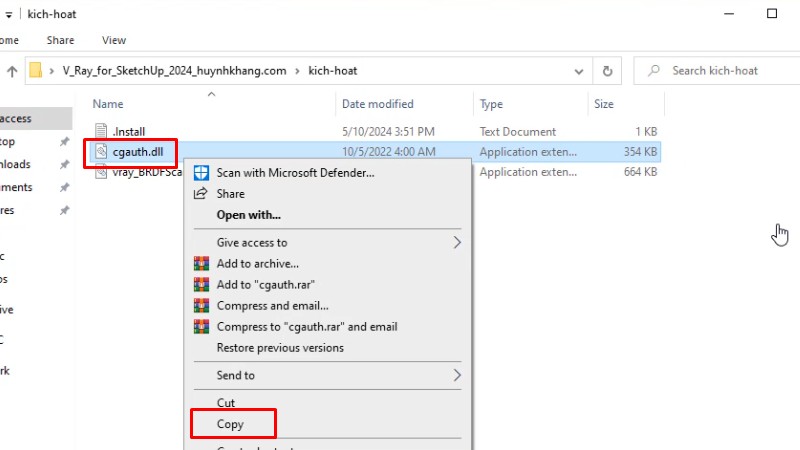This screenshot has width=800, height=450.
Task: Choose Add to archive... entry
Action: point(258,264)
